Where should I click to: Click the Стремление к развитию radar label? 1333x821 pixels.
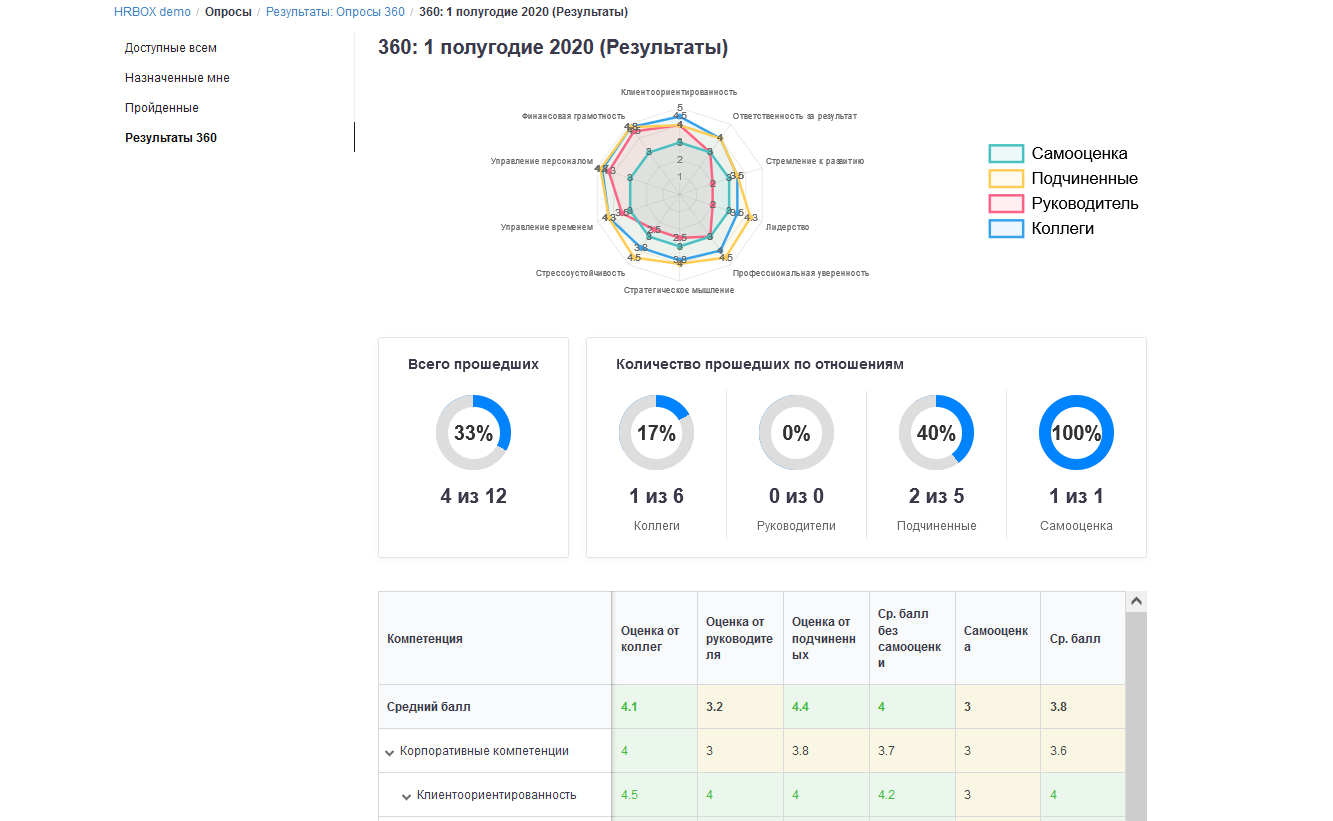[x=815, y=161]
